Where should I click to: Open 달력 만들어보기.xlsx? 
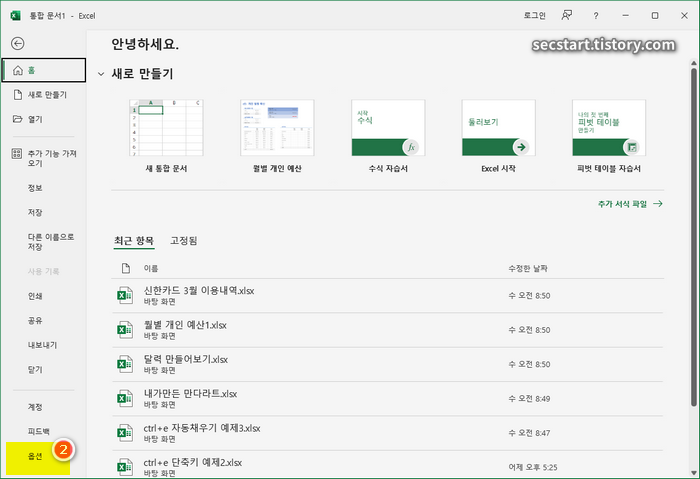[x=388, y=364]
